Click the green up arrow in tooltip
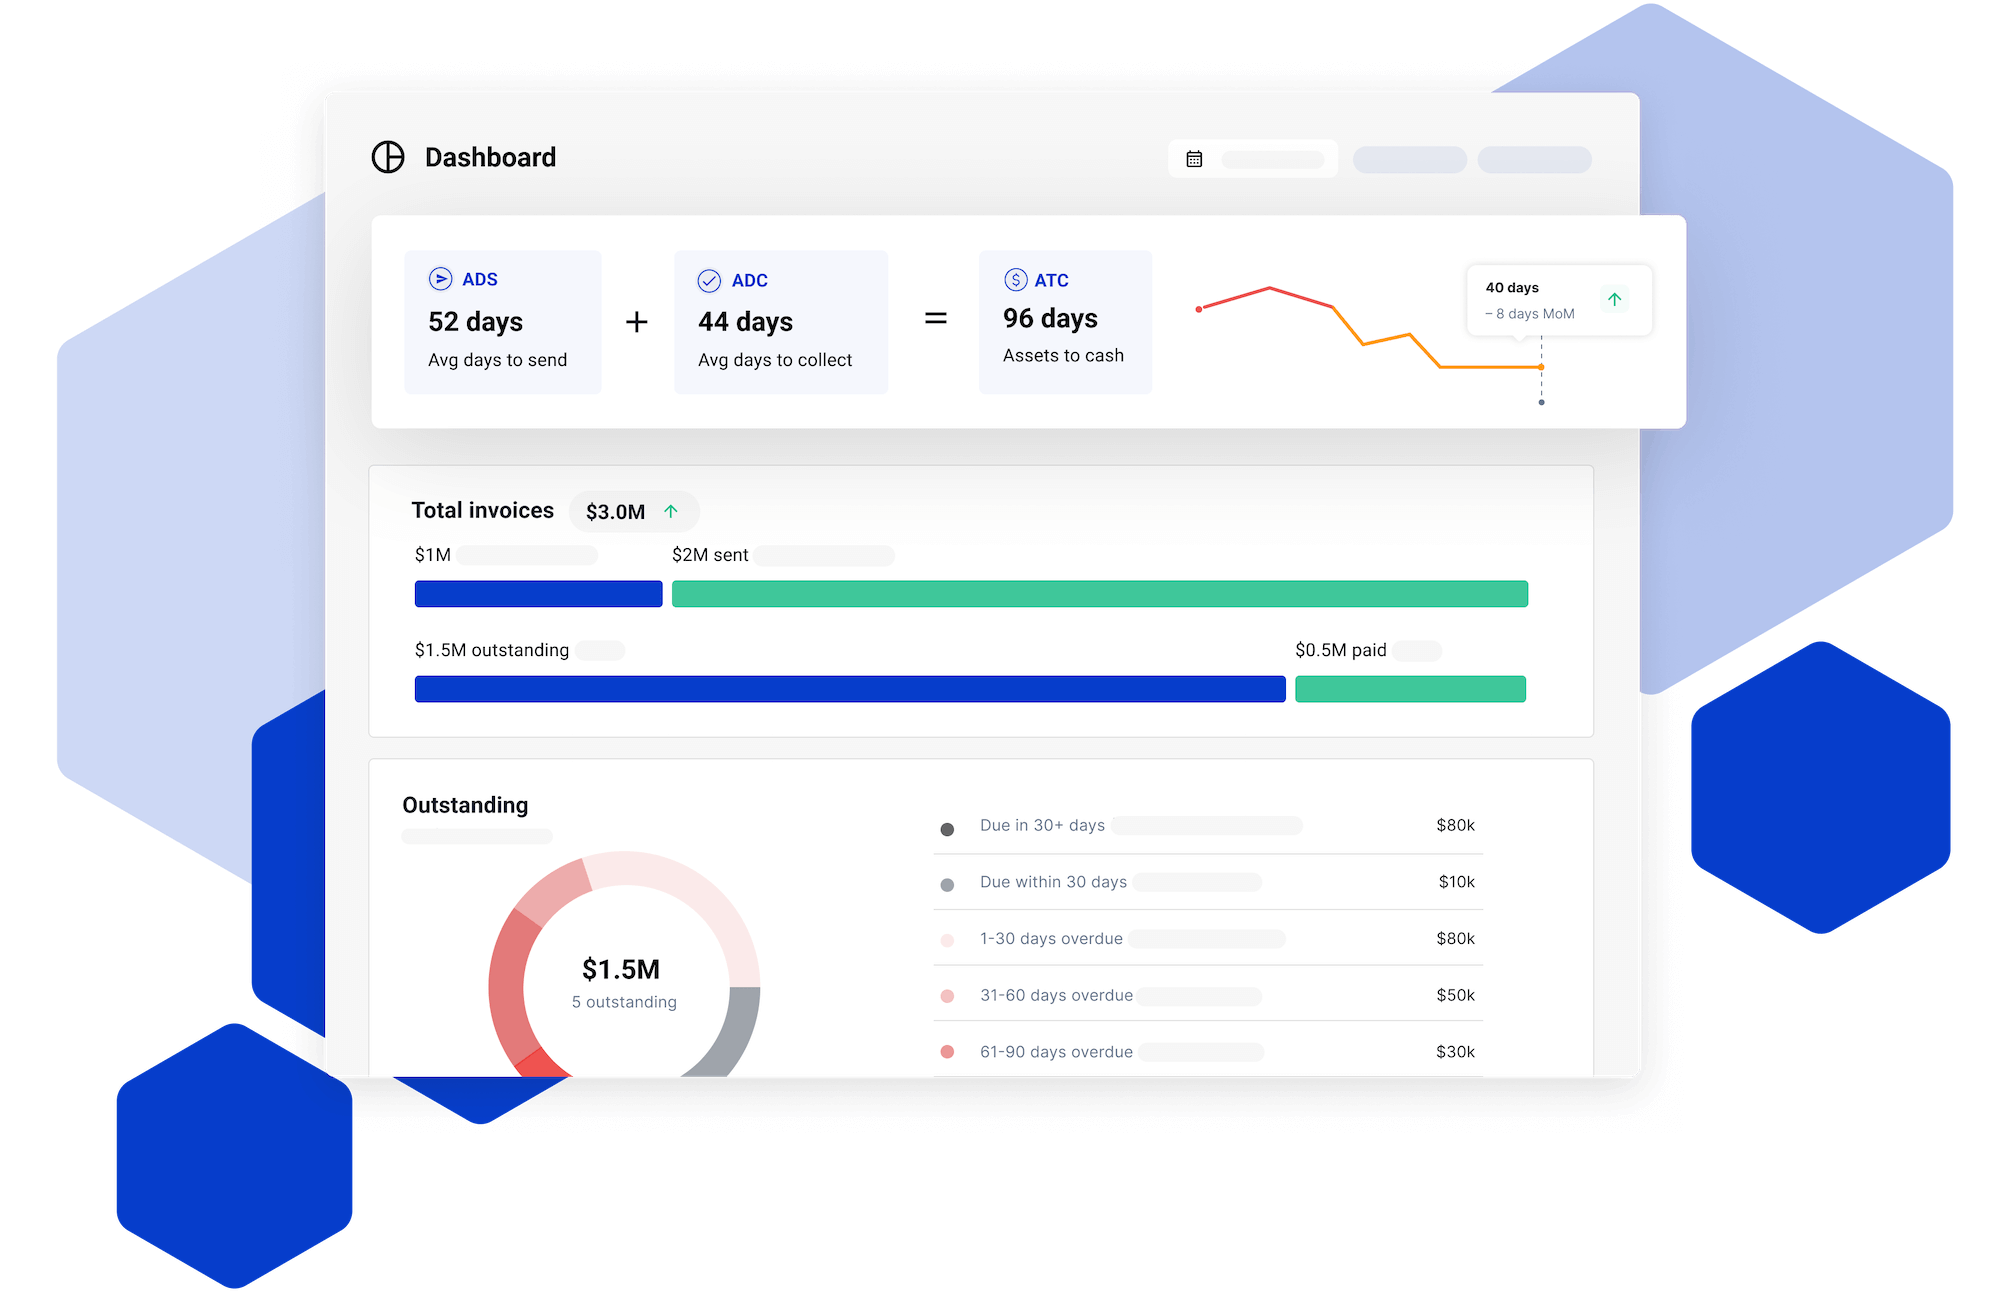This screenshot has width=2000, height=1292. pyautogui.click(x=1614, y=299)
